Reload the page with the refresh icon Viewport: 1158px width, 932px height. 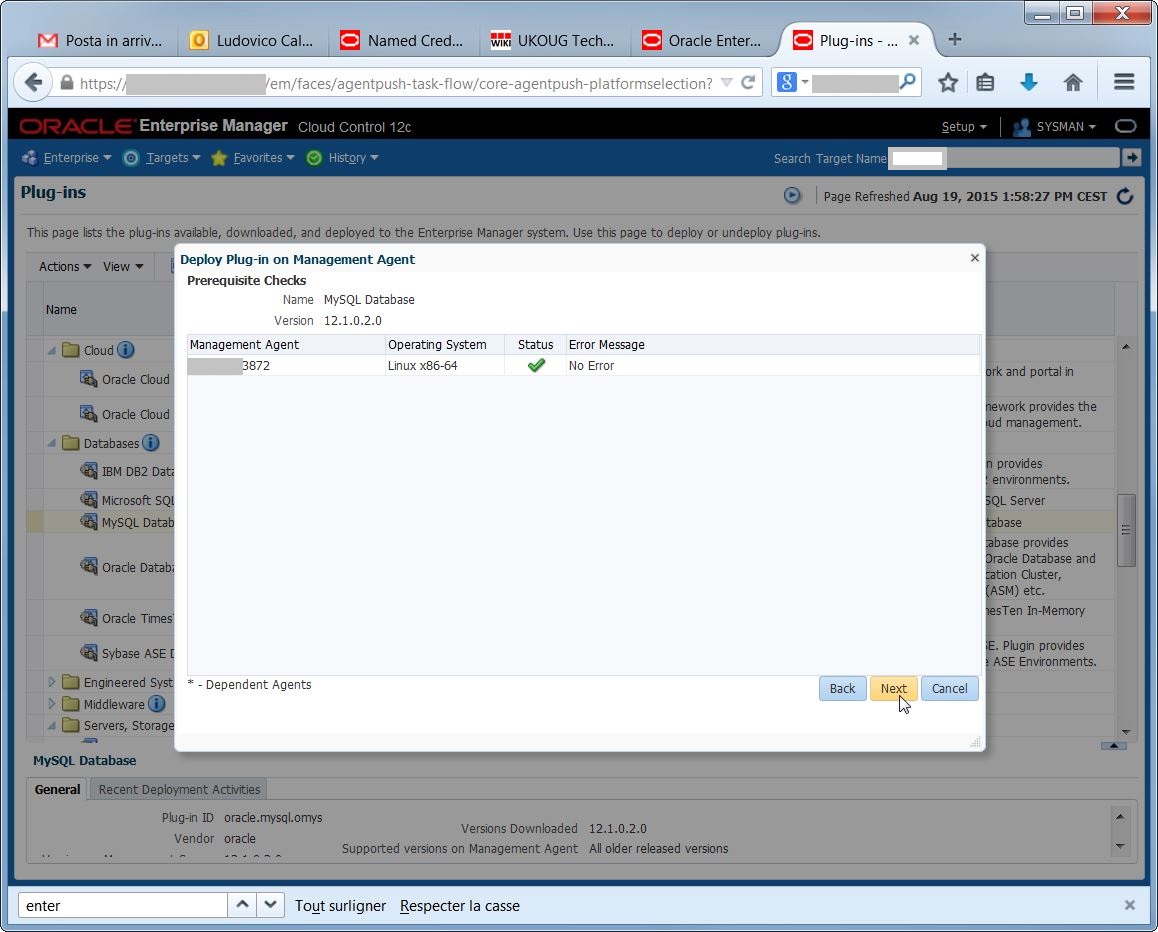click(x=747, y=82)
